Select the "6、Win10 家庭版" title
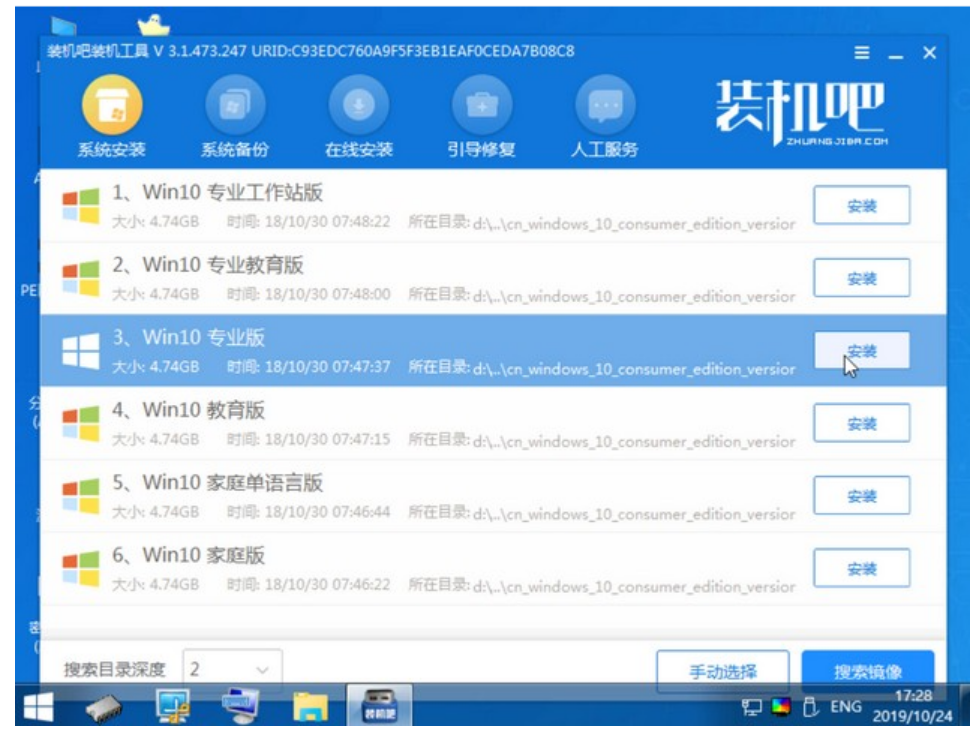Viewport: 972px width, 736px height. (188, 555)
